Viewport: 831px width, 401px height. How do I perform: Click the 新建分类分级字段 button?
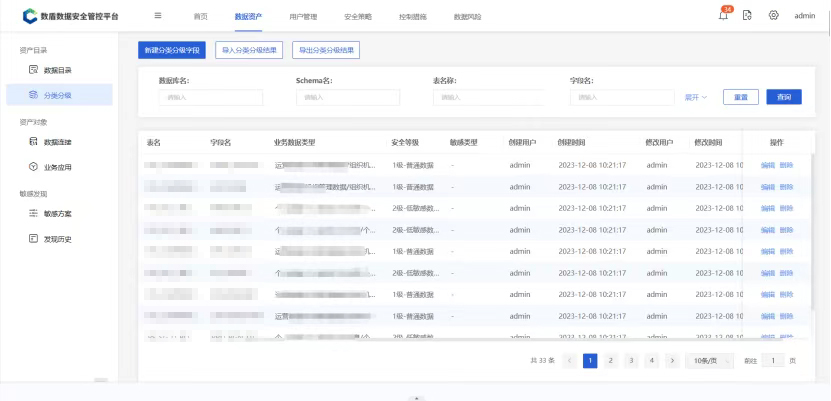(x=172, y=49)
